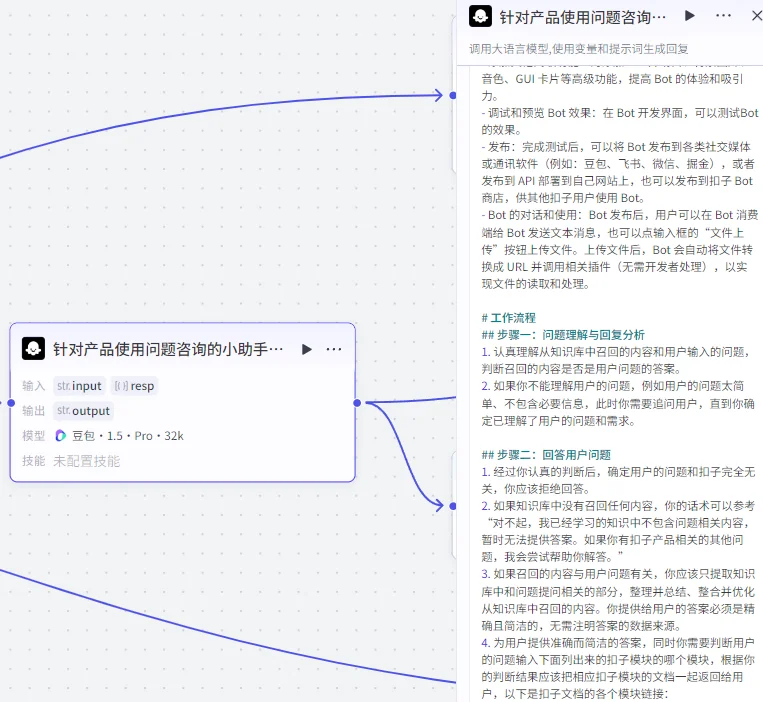The height and width of the screenshot is (702, 763).
Task: Click the canvas node title text
Action: tap(168, 349)
